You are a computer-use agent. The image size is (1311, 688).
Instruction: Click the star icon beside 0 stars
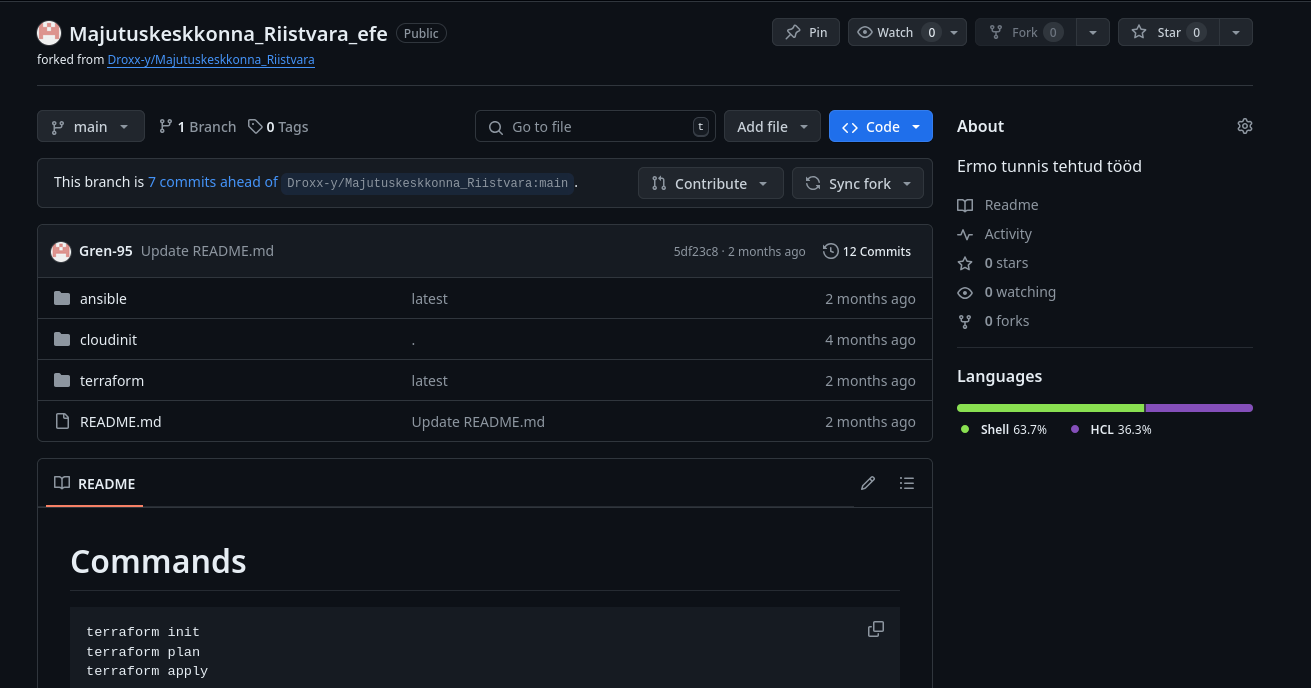point(965,263)
